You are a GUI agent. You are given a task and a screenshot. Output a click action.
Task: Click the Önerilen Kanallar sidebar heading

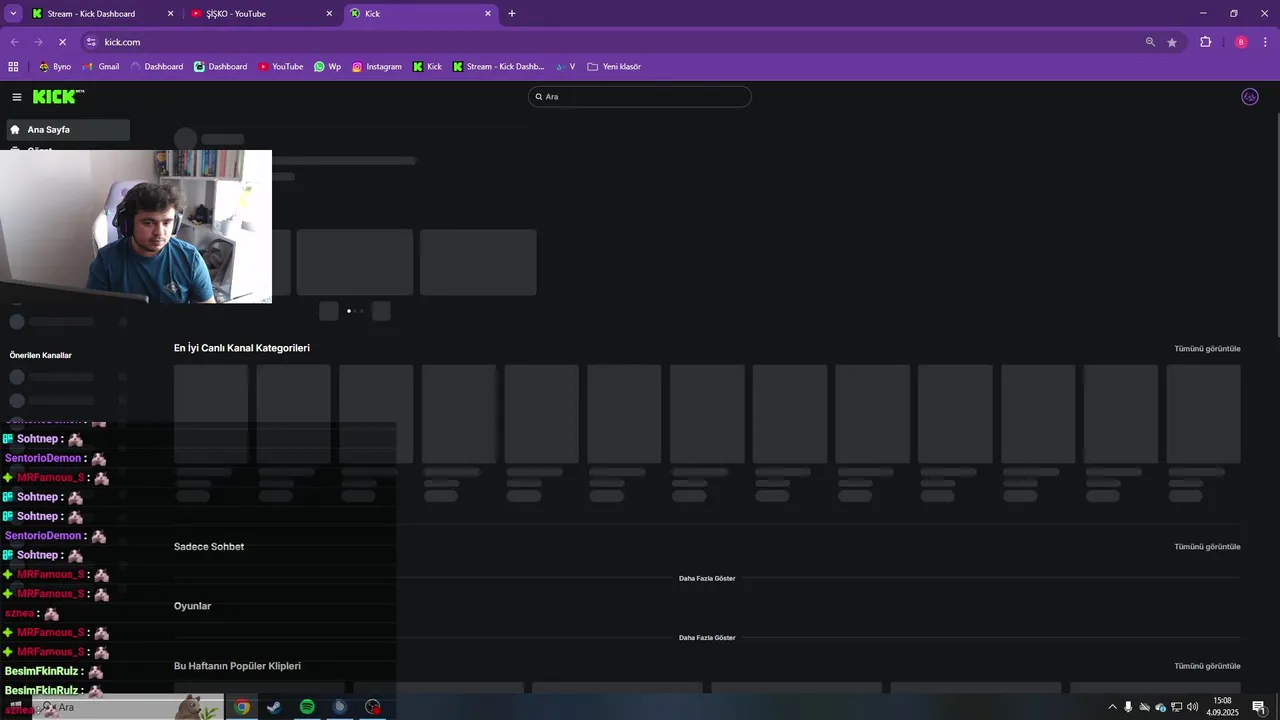click(x=41, y=355)
